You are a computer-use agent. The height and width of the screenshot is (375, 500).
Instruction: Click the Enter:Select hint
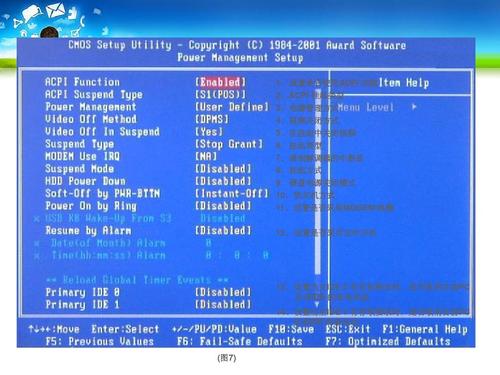click(x=125, y=329)
